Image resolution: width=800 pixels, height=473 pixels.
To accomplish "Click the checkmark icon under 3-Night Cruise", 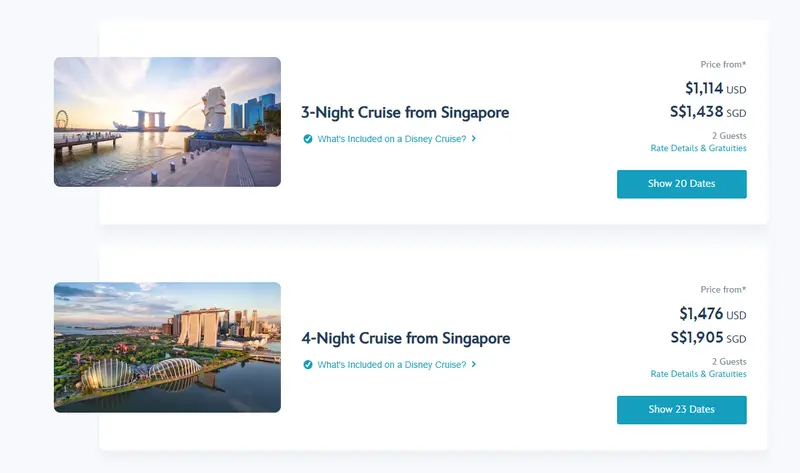I will point(308,139).
